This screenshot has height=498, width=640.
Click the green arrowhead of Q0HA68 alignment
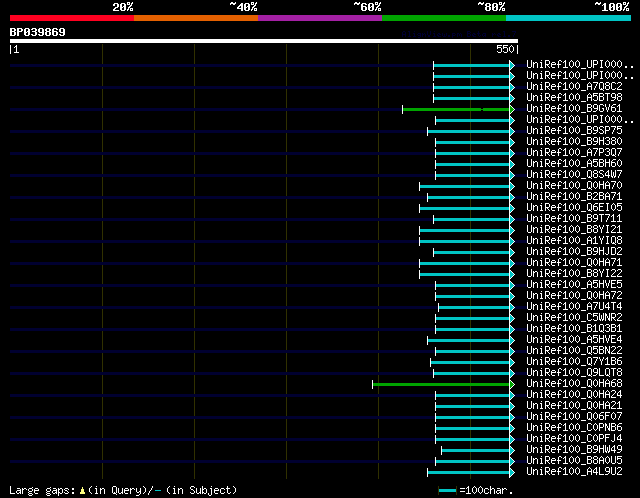click(x=512, y=384)
